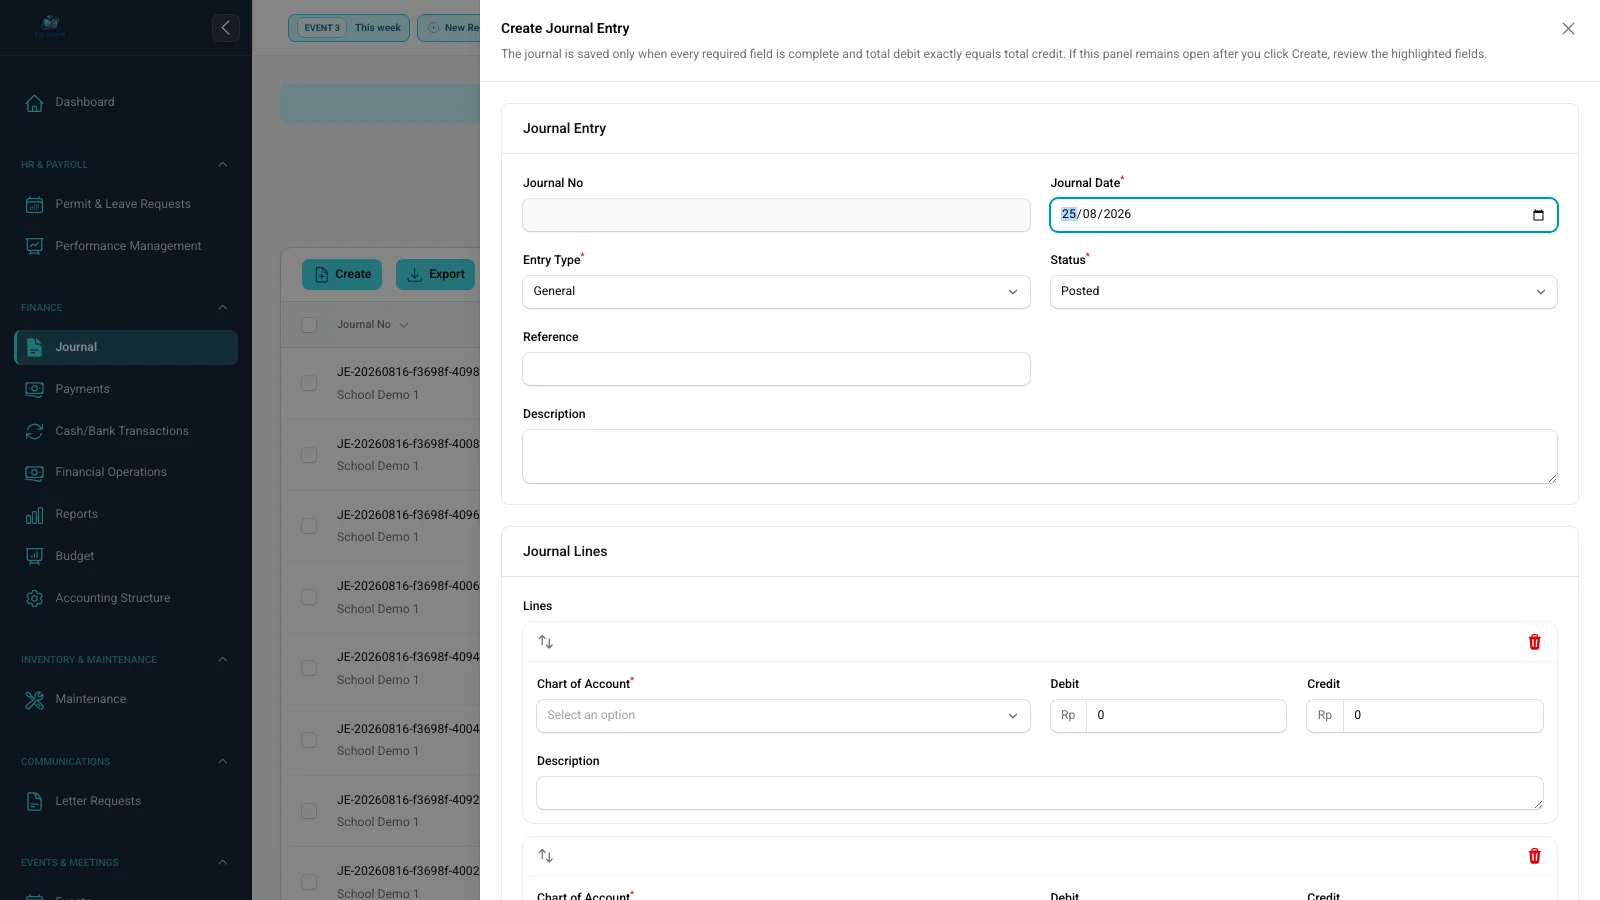Click the Performance Management icon
The height and width of the screenshot is (900, 1600).
click(35, 246)
